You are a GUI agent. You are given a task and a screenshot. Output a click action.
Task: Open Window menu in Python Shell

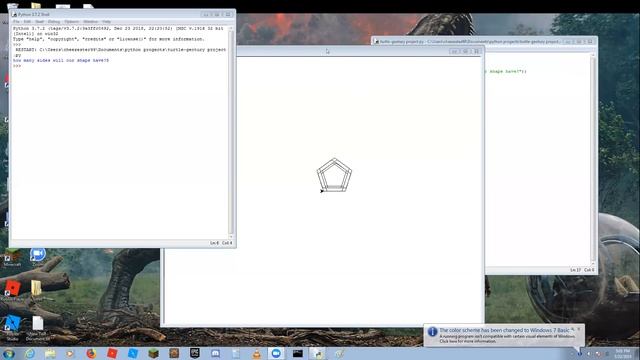point(91,21)
